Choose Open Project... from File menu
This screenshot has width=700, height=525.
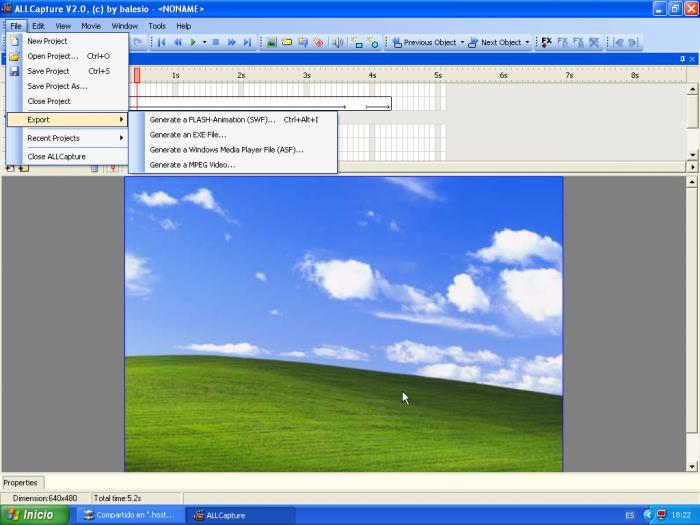point(67,56)
